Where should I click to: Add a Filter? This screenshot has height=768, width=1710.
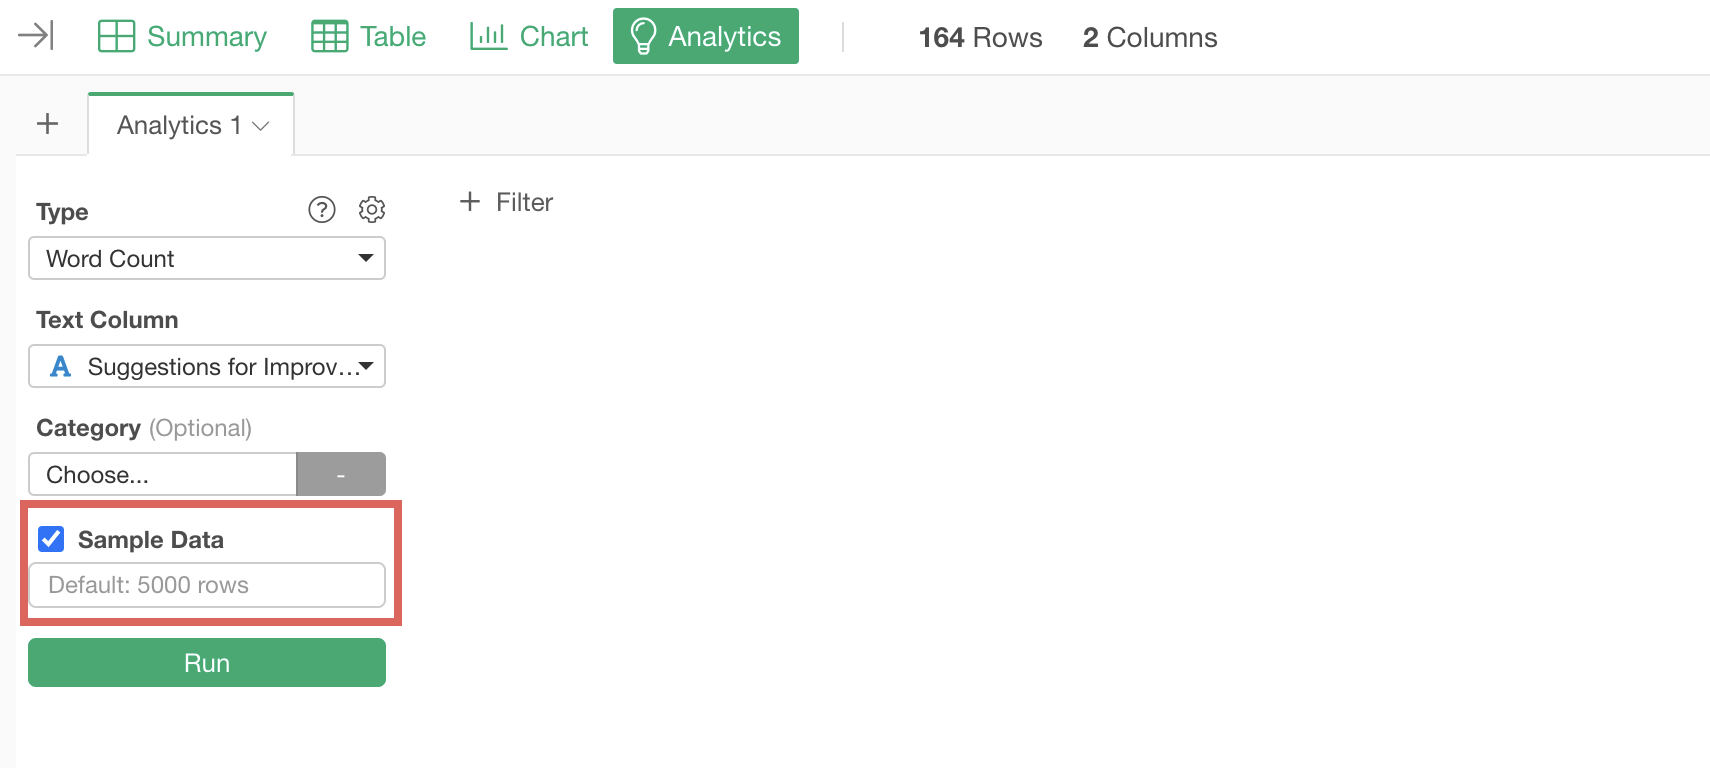[x=506, y=202]
